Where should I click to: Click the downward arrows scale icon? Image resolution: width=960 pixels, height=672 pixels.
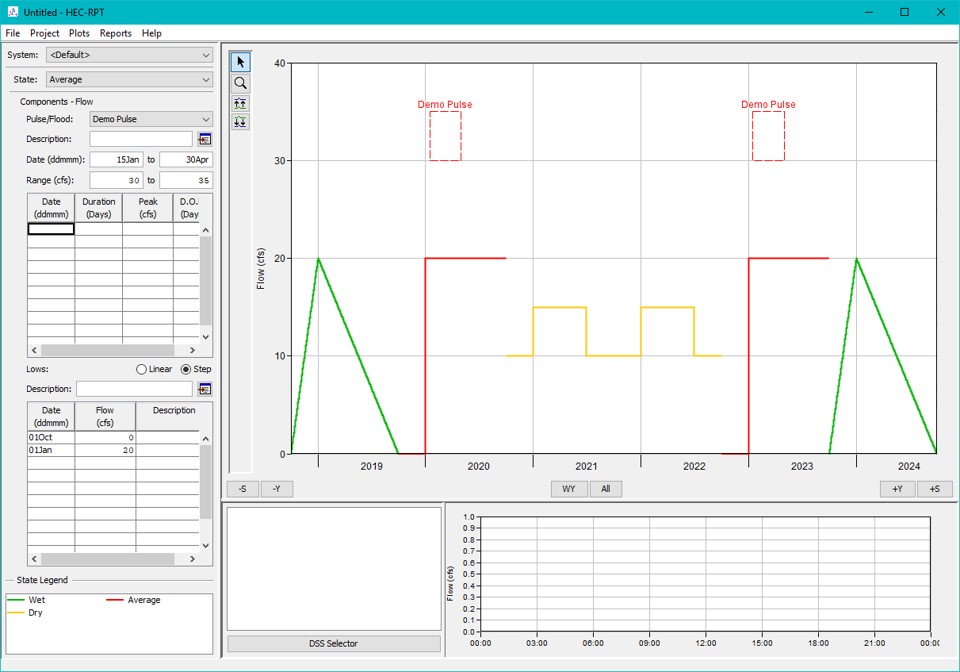coord(240,122)
